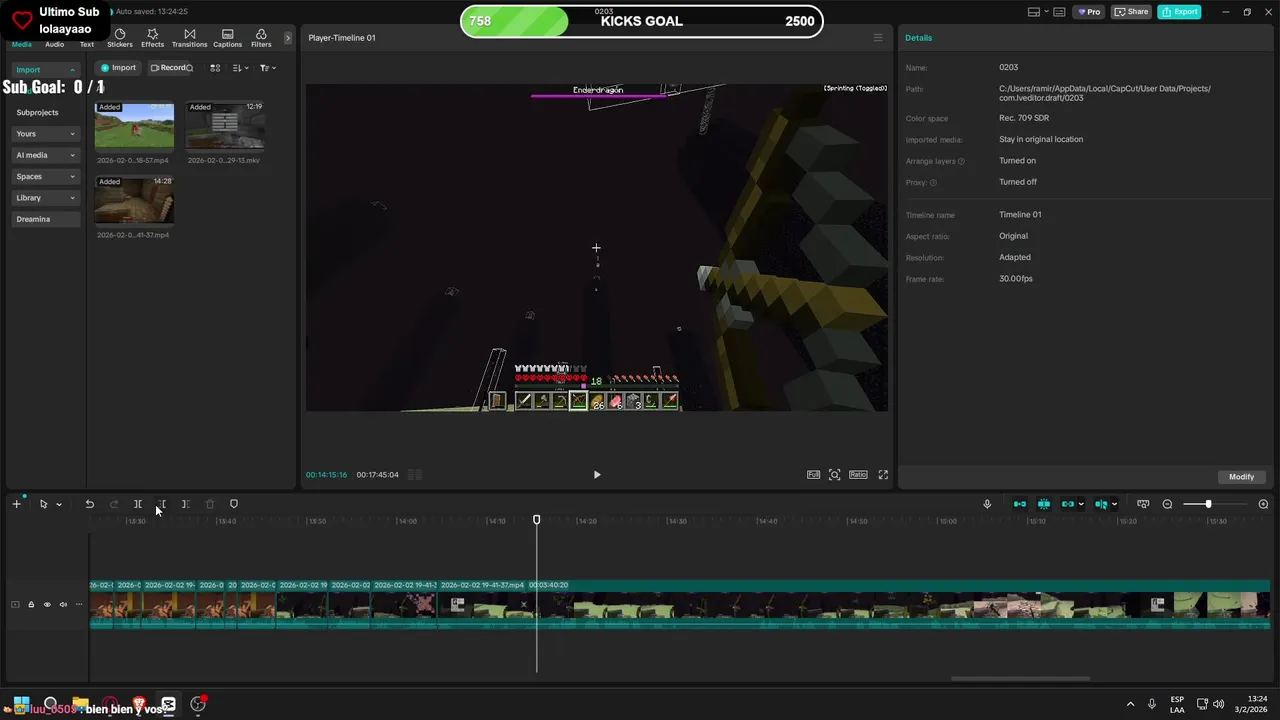Select the 14:28 mp4 clip thumbnail
Viewport: 1280px width, 720px height.
click(134, 200)
